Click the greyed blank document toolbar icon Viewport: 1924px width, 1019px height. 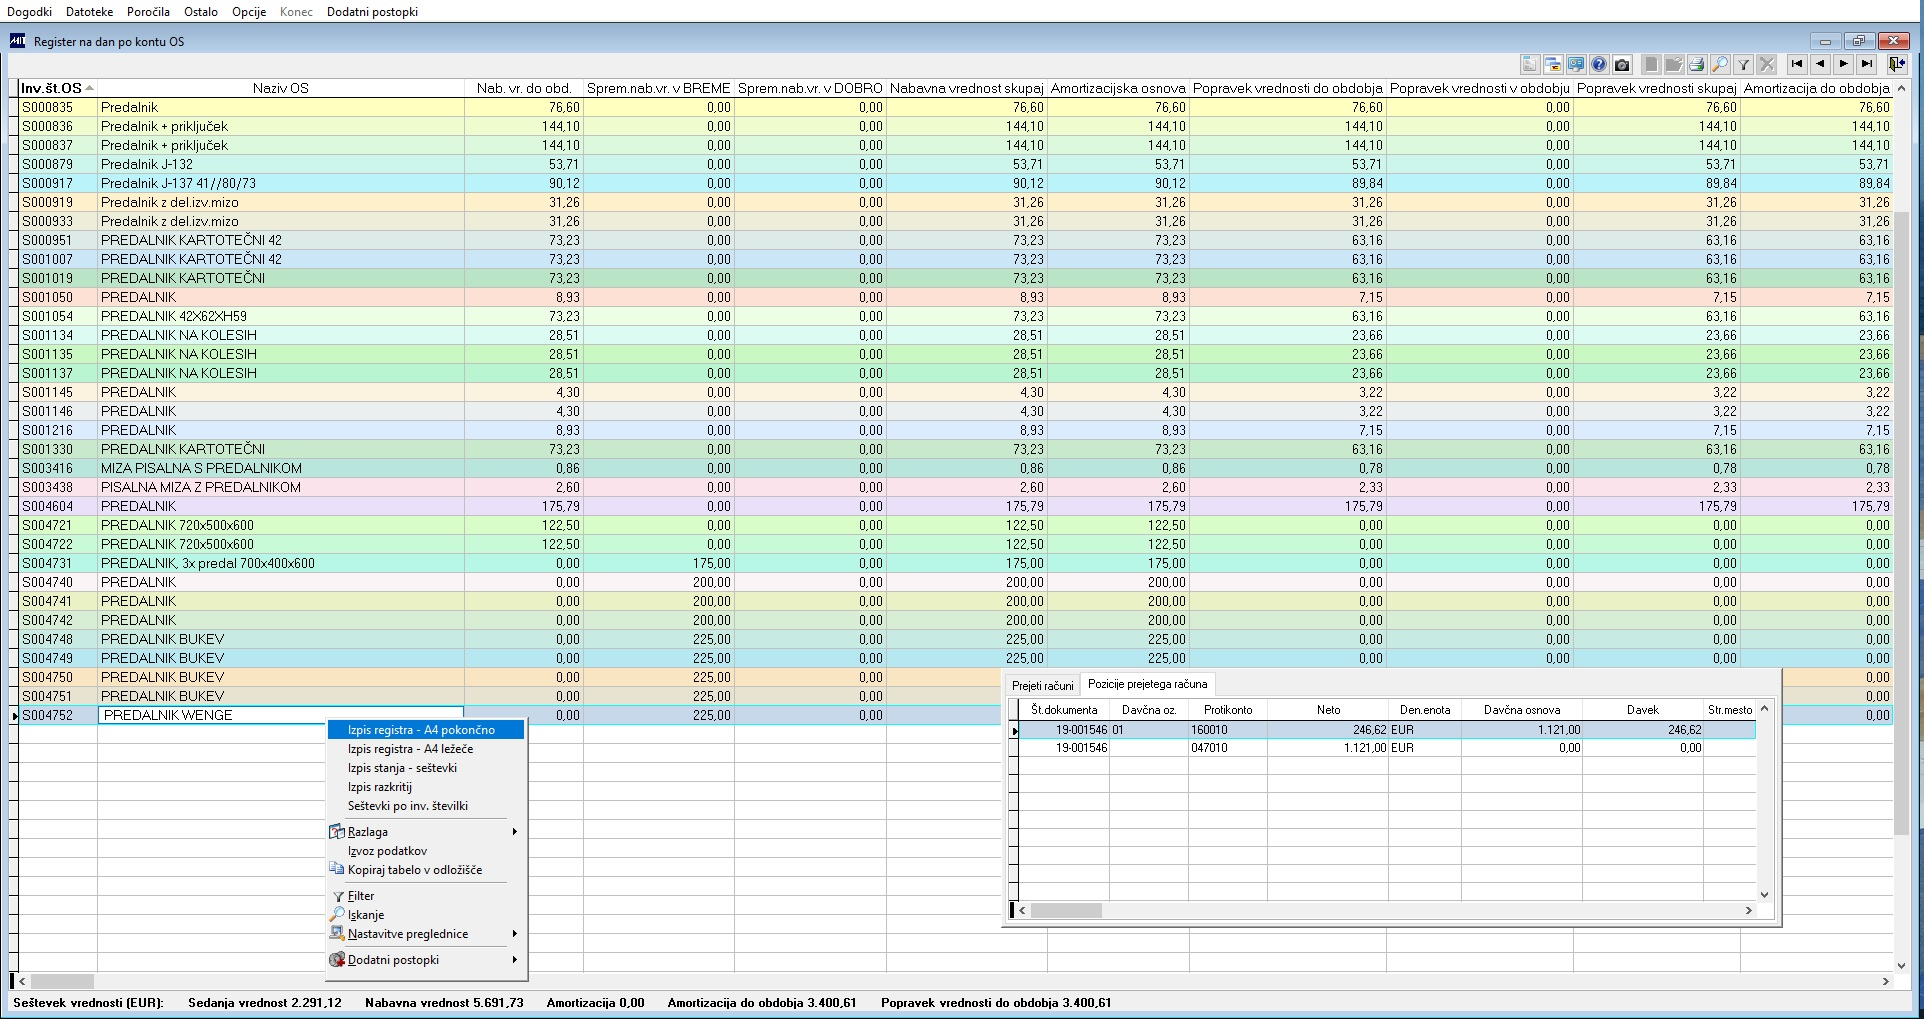[x=1651, y=65]
